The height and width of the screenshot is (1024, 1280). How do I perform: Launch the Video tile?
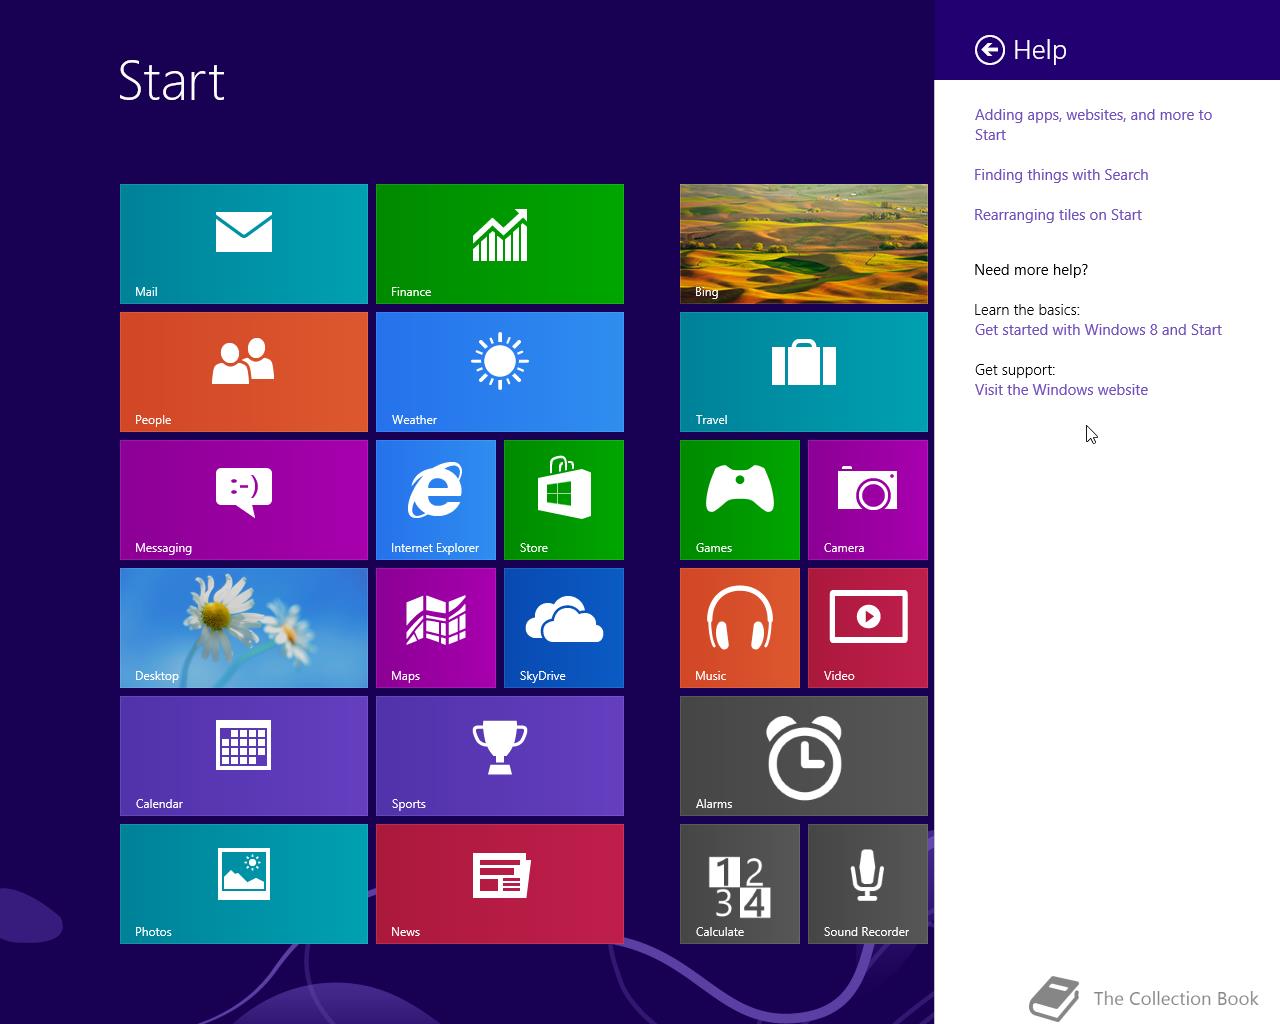click(868, 628)
